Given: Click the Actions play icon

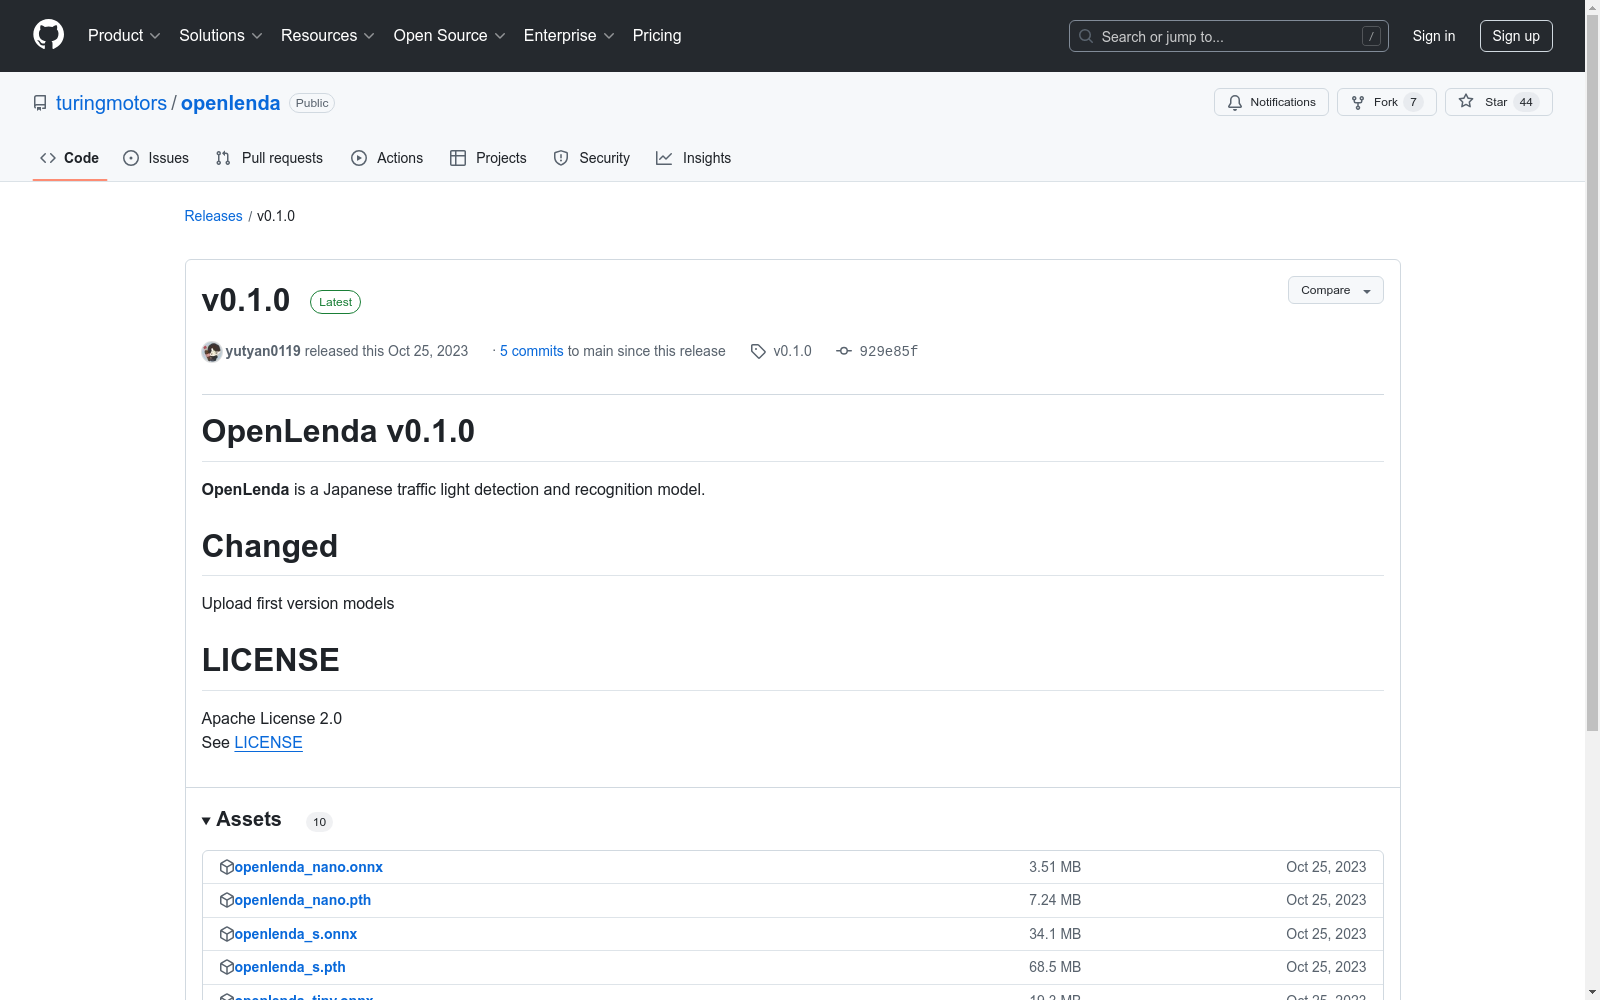Looking at the screenshot, I should pyautogui.click(x=359, y=158).
